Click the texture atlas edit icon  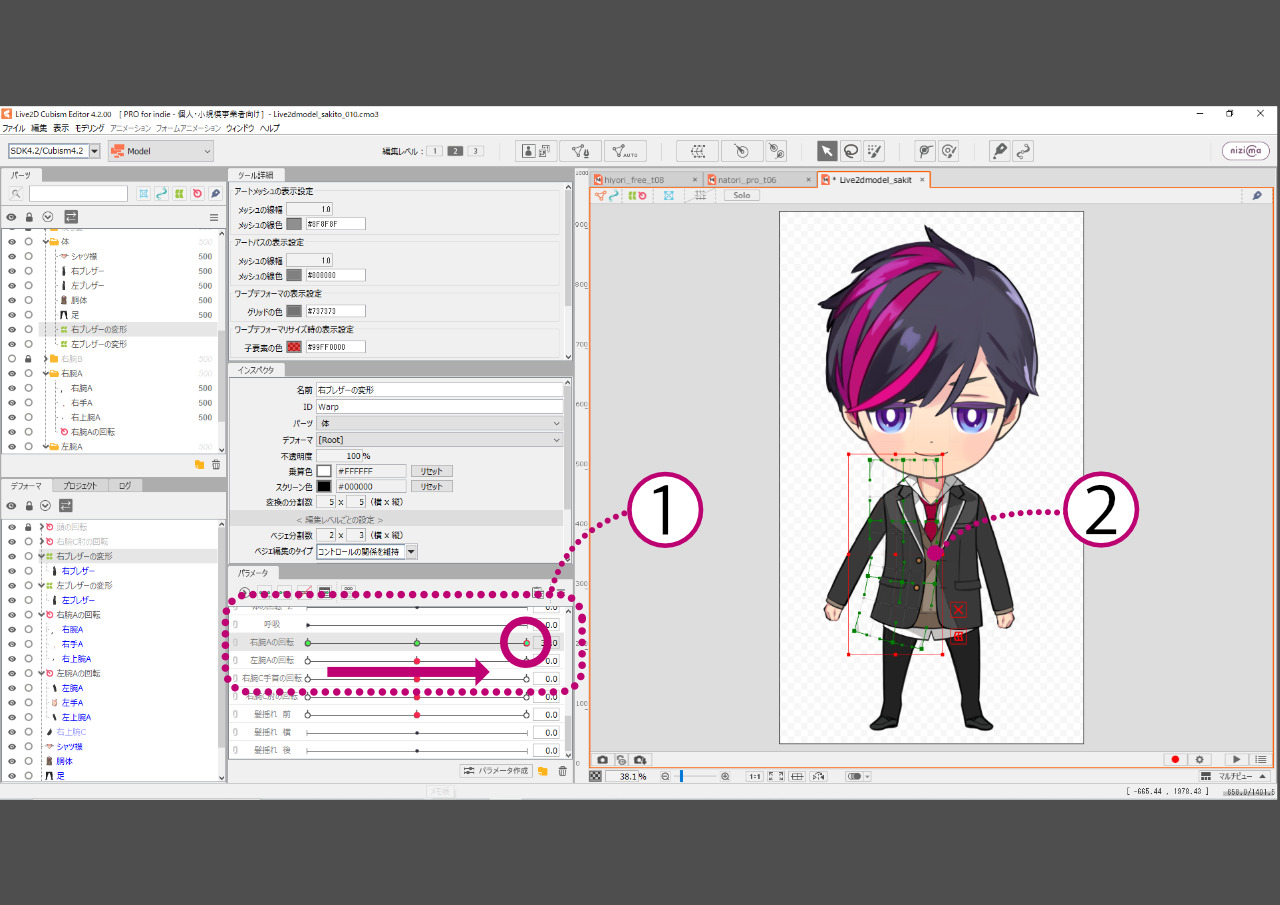536,151
